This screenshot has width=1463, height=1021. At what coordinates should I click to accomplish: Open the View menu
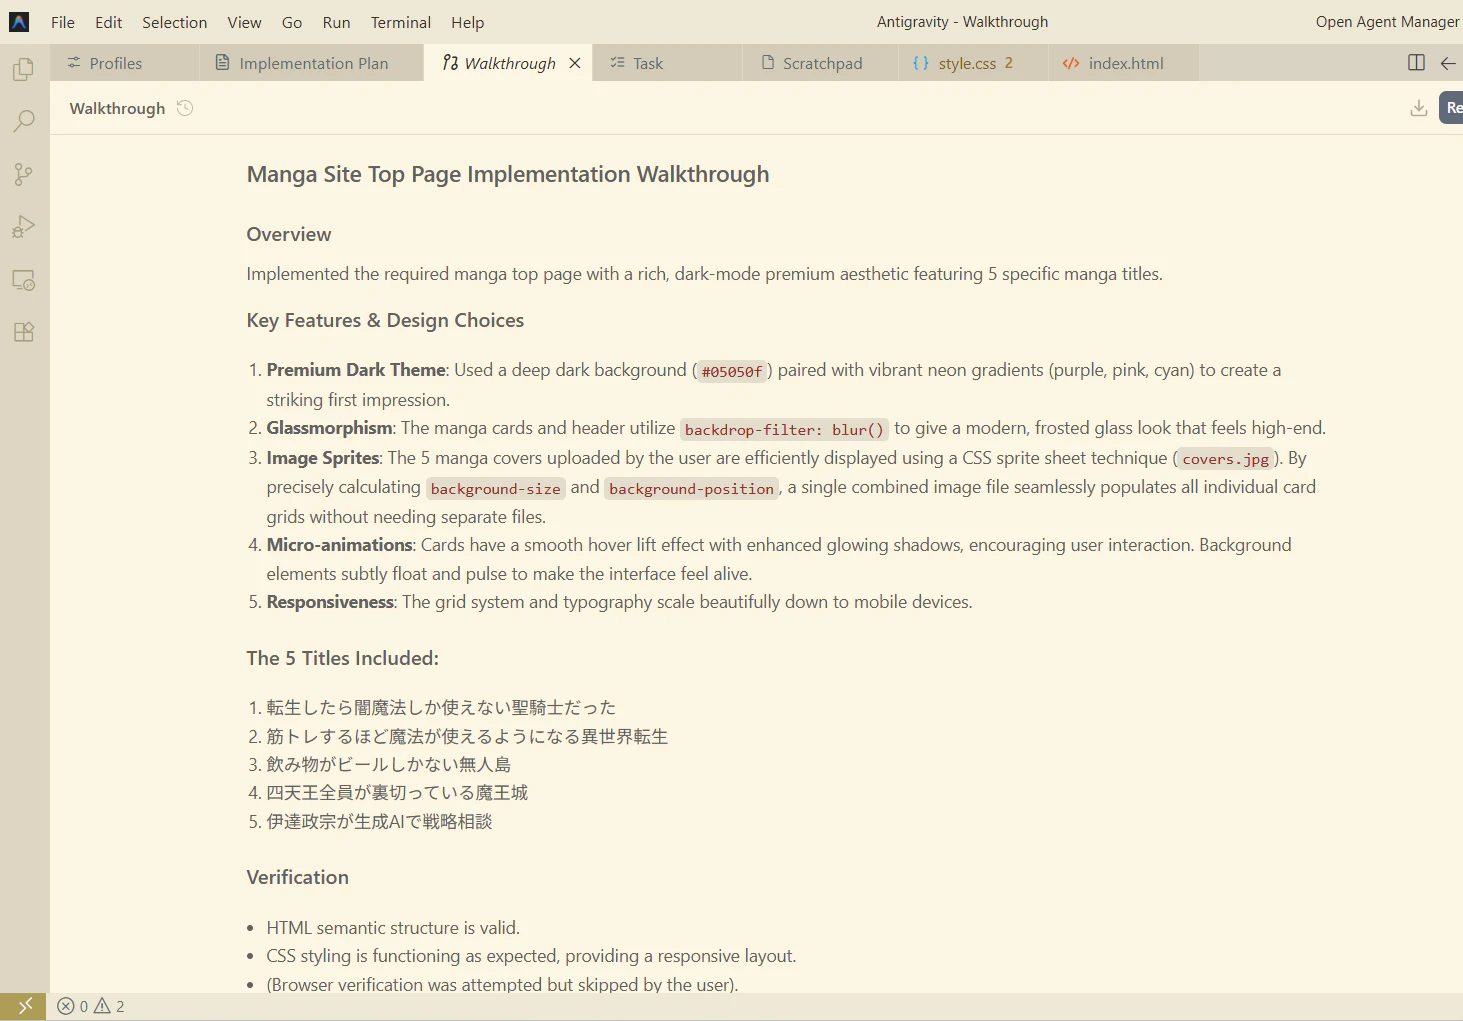tap(244, 22)
